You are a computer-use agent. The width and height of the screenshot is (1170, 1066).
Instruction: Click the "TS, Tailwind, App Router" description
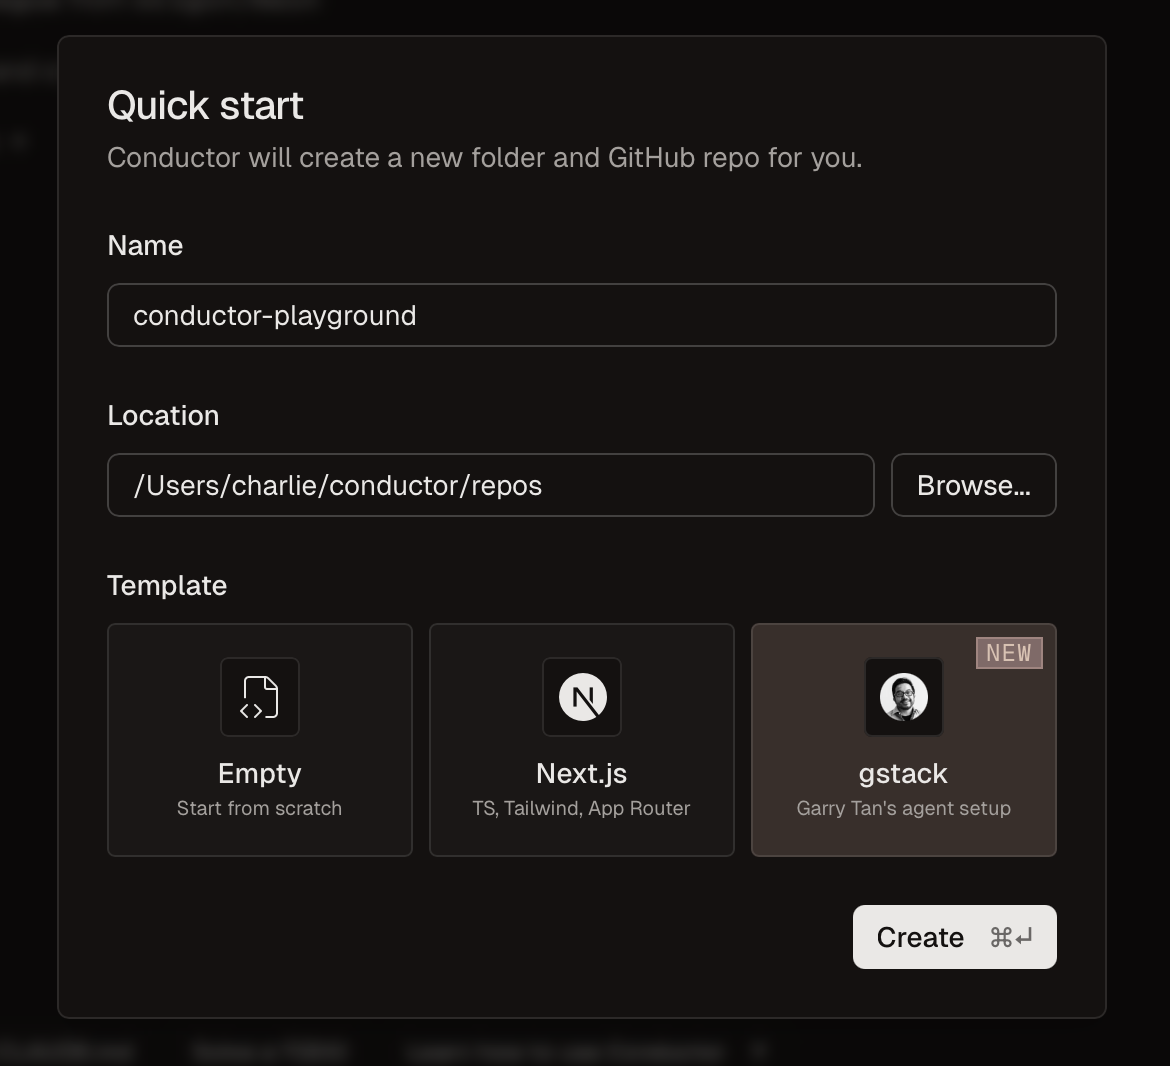coord(582,808)
